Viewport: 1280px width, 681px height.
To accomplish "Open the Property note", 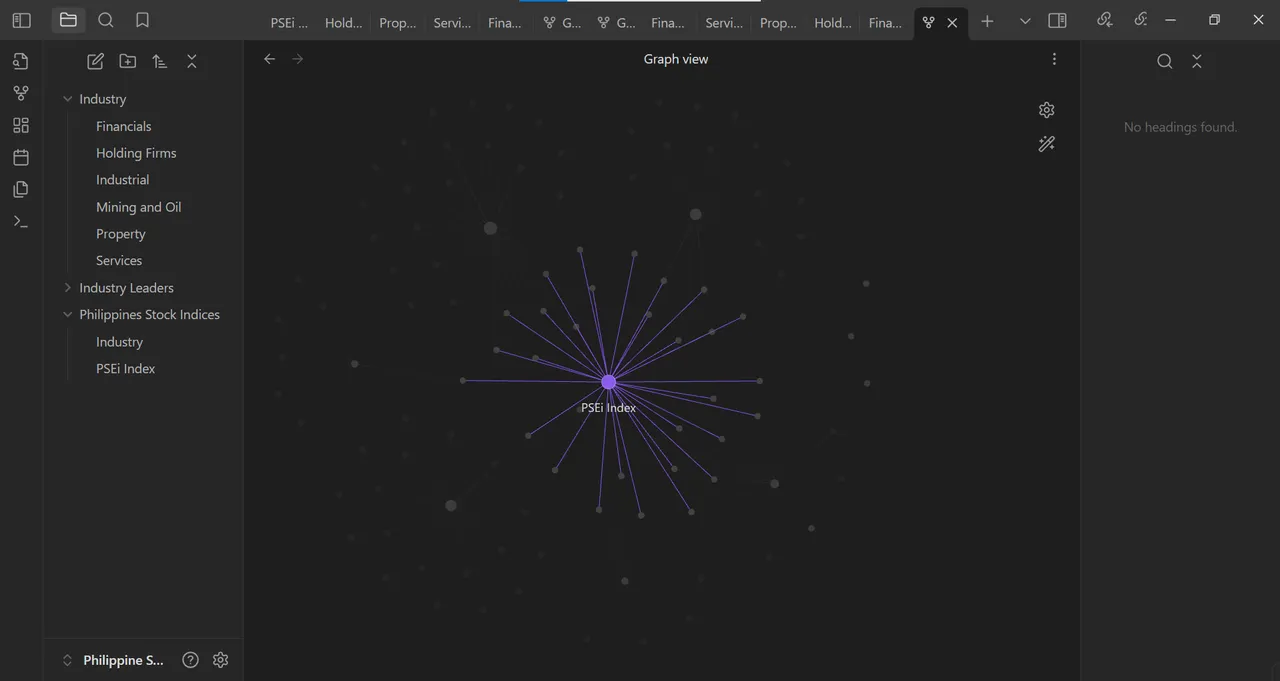I will click(x=120, y=234).
